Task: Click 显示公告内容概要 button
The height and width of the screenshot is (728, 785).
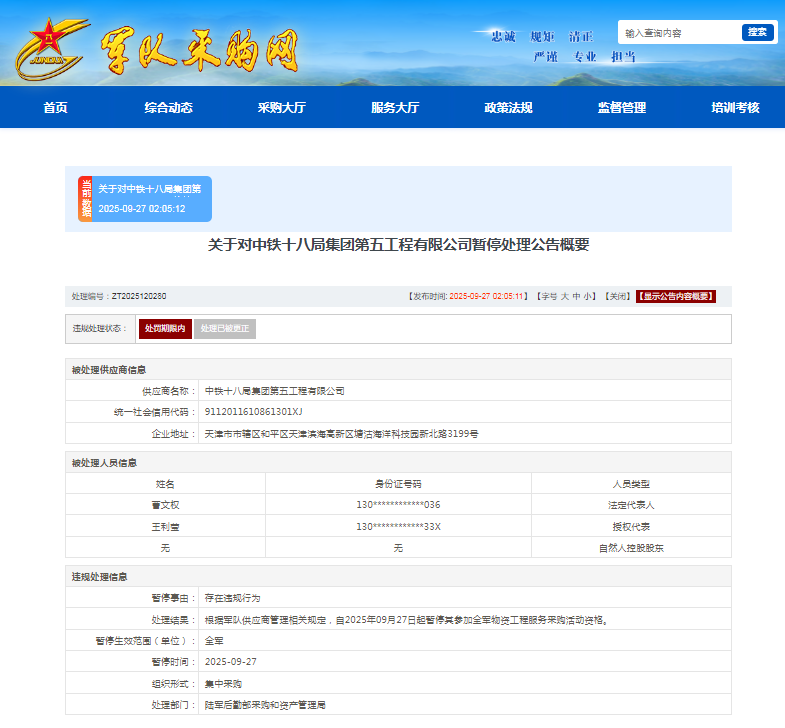Action: coord(676,297)
